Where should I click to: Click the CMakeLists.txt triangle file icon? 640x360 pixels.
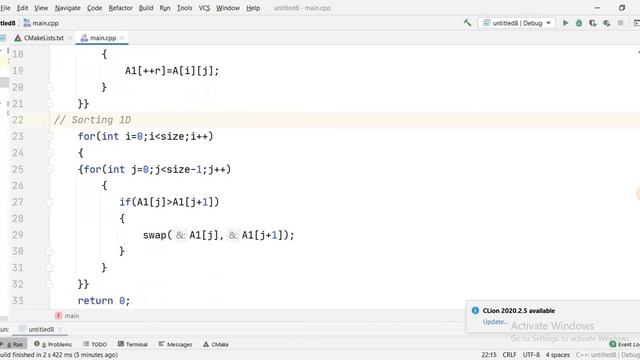click(x=18, y=38)
